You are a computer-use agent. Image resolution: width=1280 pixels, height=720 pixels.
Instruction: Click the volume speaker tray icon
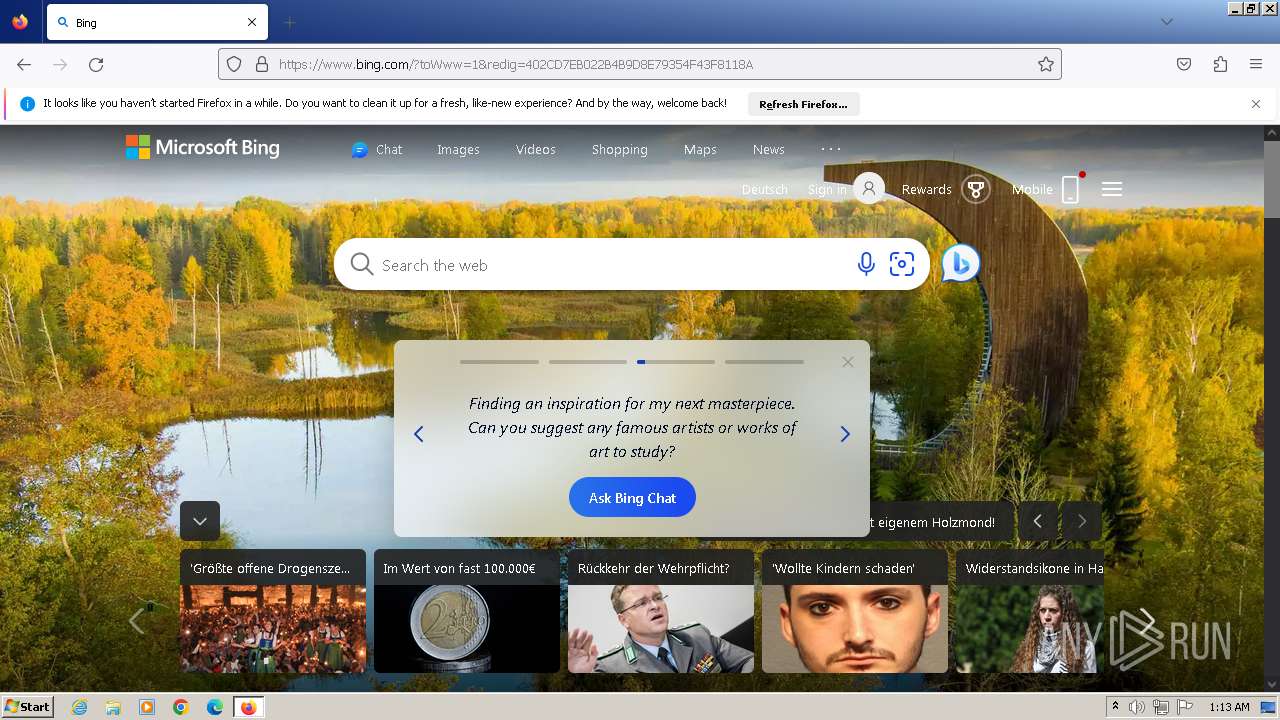click(x=1137, y=707)
